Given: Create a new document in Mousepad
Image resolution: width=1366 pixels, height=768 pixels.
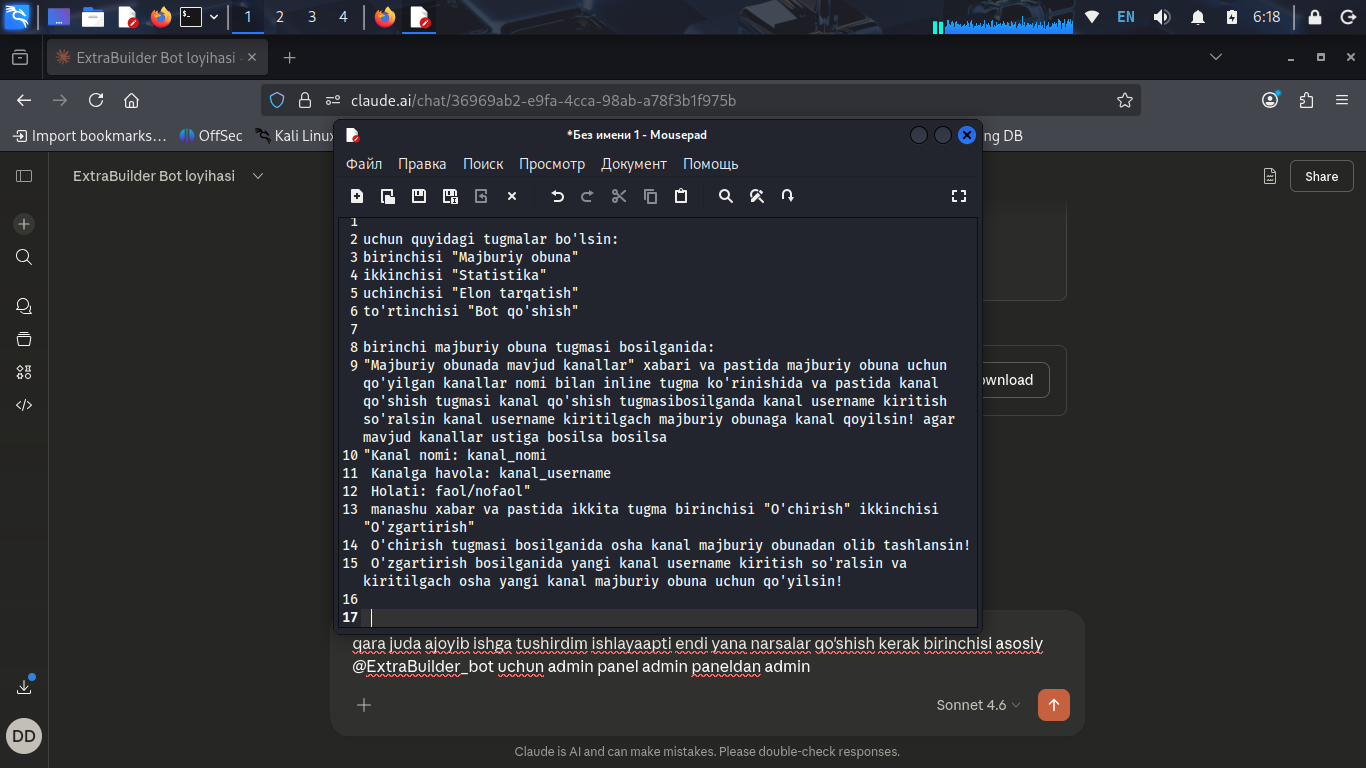Looking at the screenshot, I should click(x=357, y=196).
